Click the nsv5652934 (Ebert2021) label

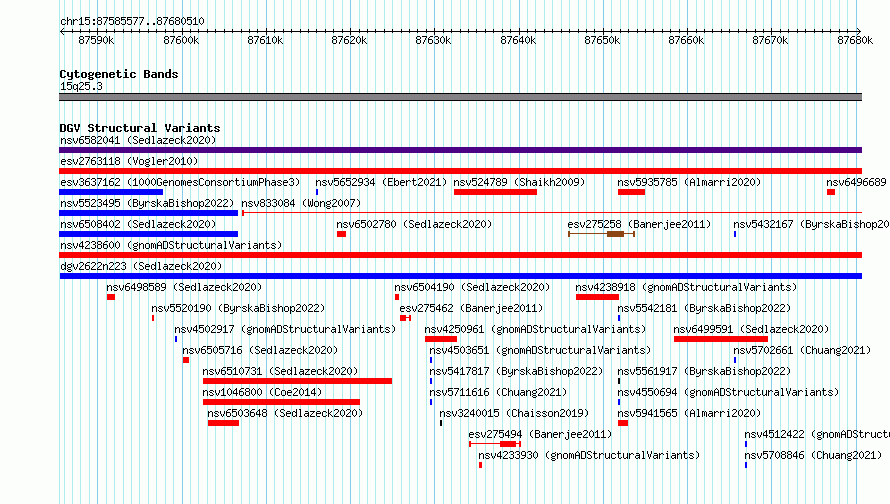point(381,182)
